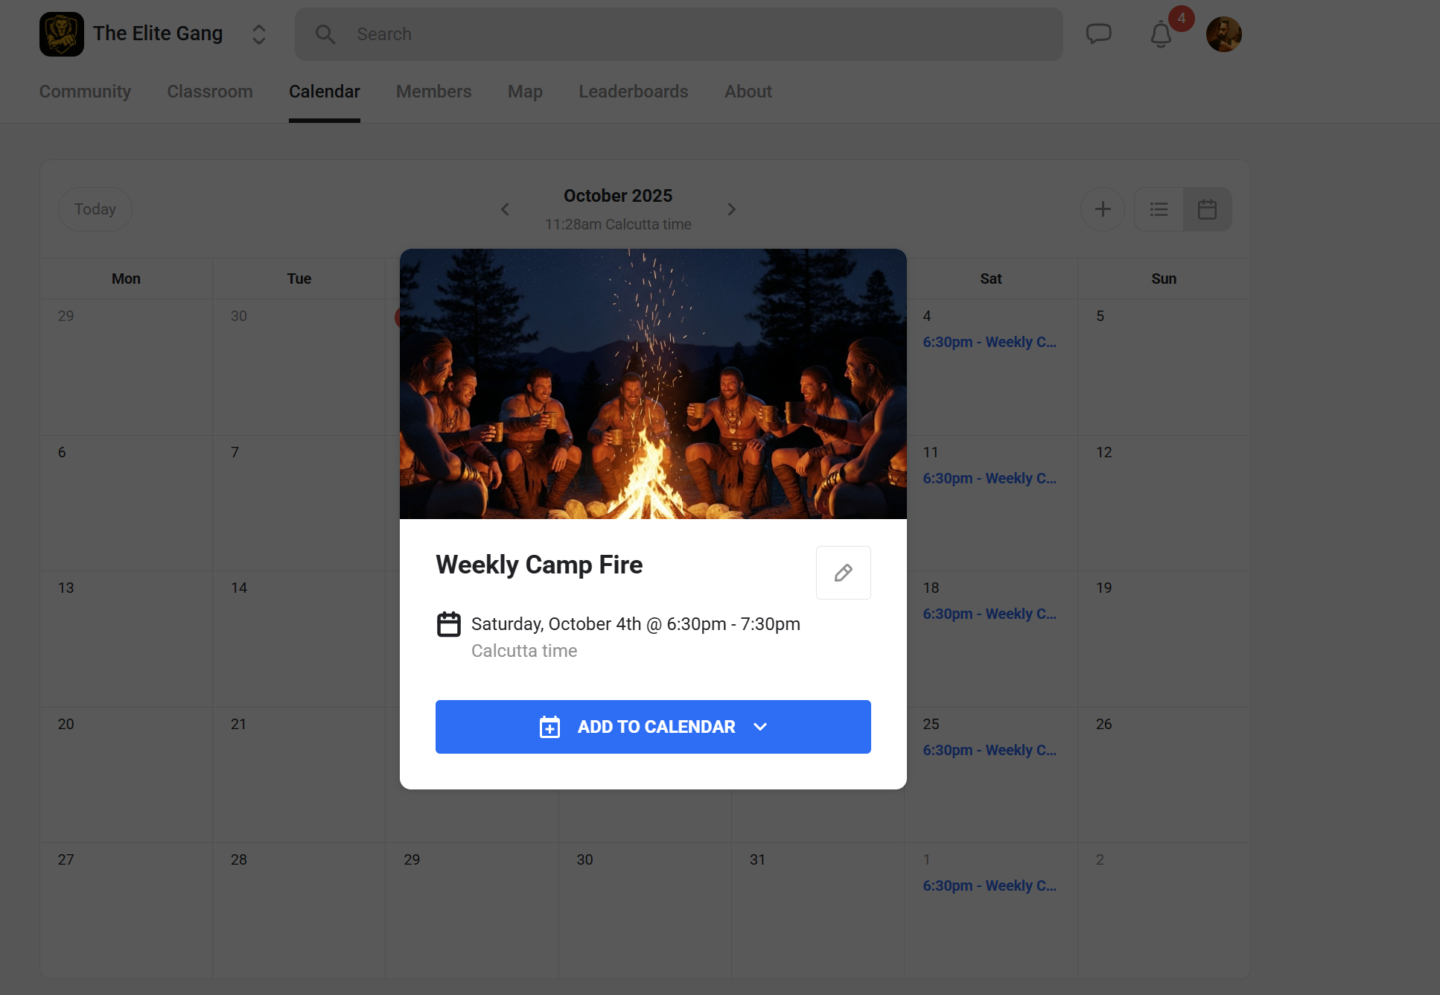Click the event date and time text
Image resolution: width=1440 pixels, height=995 pixels.
tap(636, 624)
